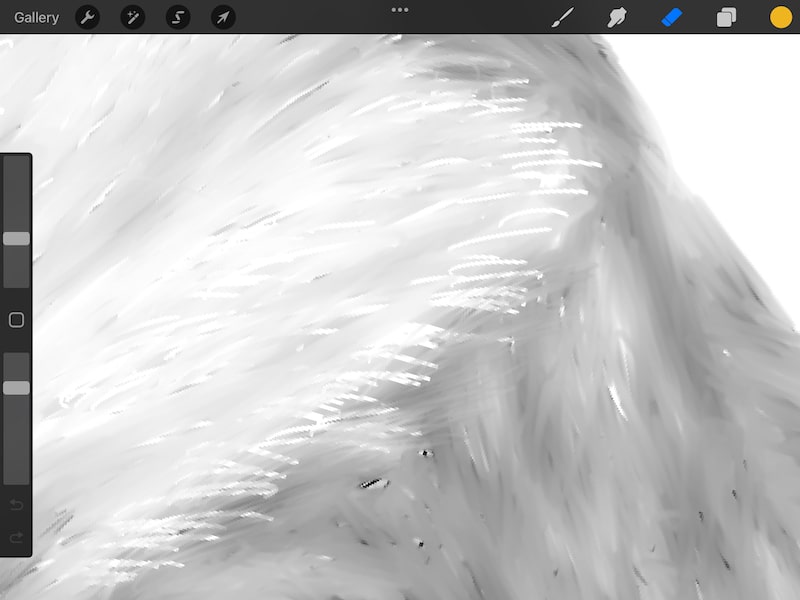Expand the canvas options via the three dots
Screen dimensions: 800x600
pos(400,9)
